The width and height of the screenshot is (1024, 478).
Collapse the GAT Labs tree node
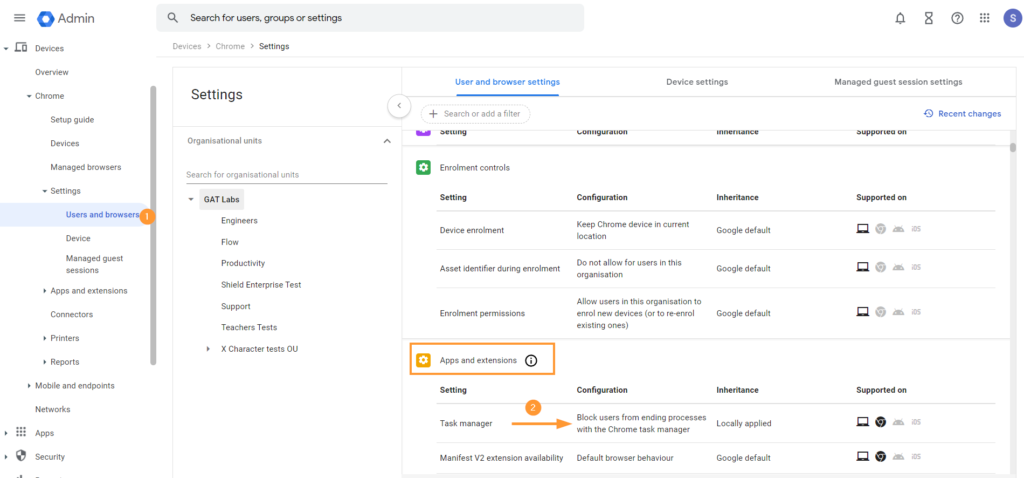pyautogui.click(x=191, y=199)
